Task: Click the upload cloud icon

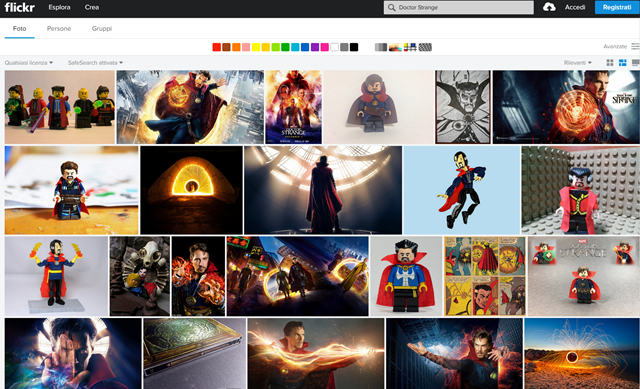Action: click(549, 7)
